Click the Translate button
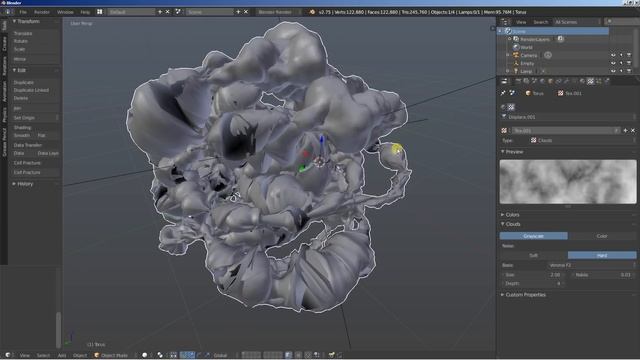 tap(36, 33)
